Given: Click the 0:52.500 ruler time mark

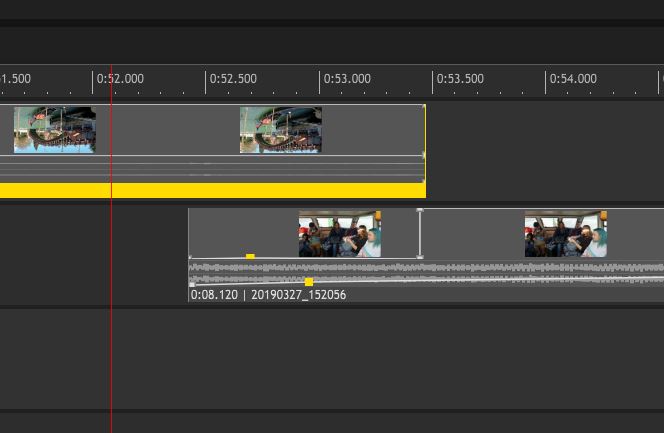Looking at the screenshot, I should (233, 79).
